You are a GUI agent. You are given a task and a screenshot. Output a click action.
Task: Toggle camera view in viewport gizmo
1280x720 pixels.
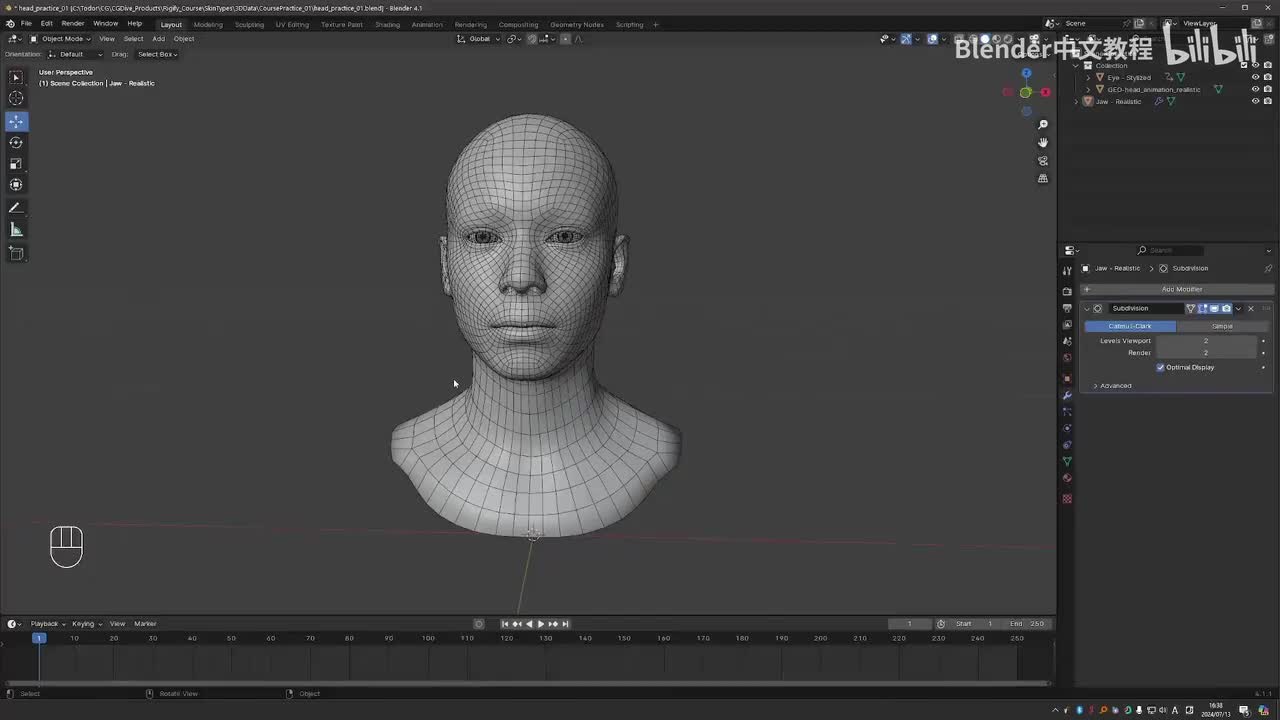click(1043, 161)
